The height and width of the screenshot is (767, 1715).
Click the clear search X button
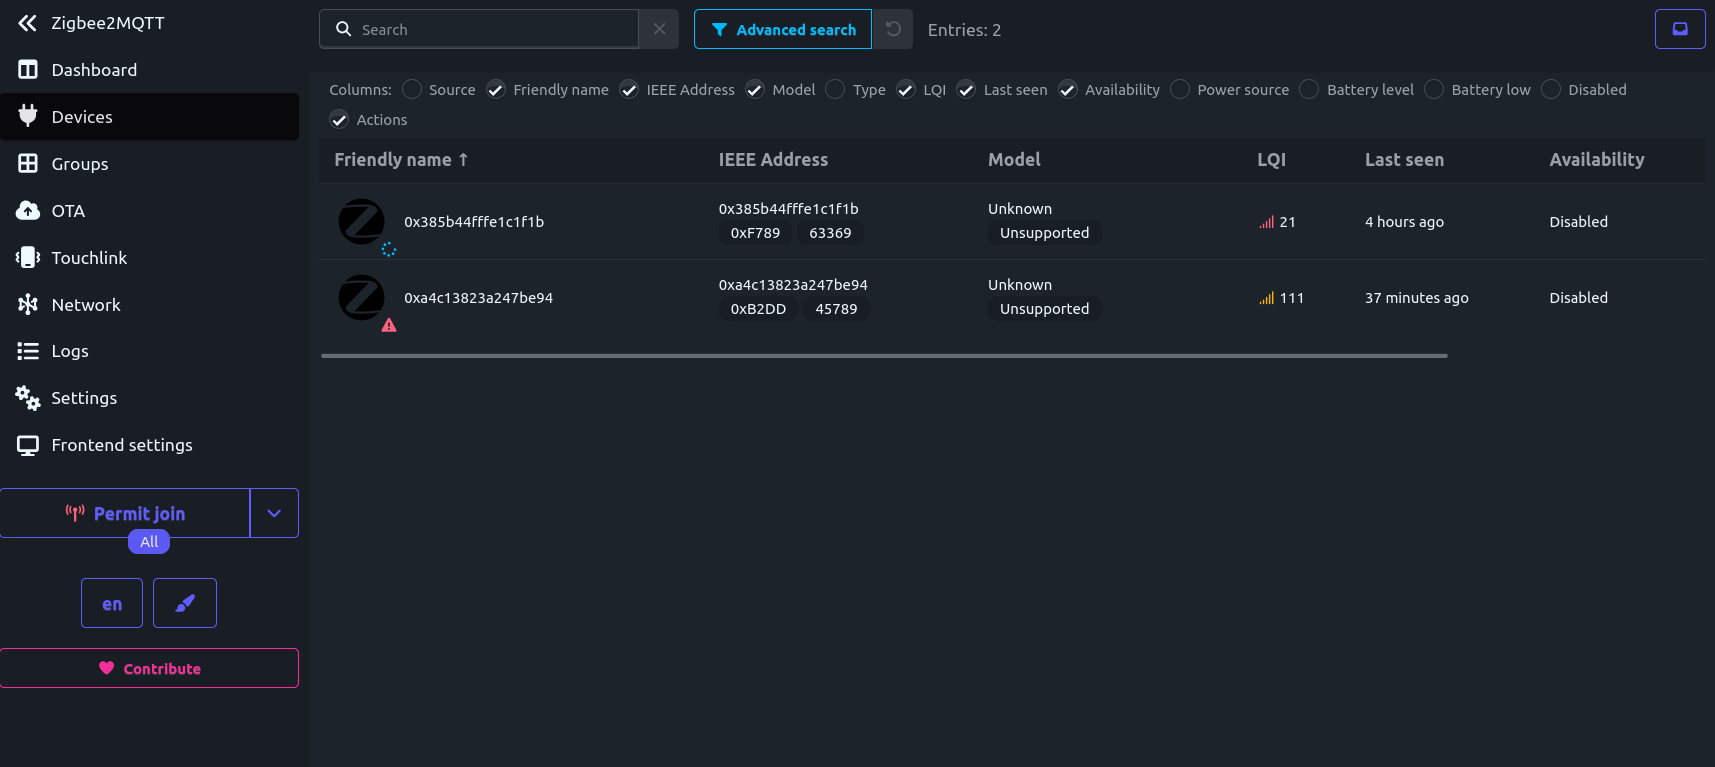[x=659, y=29]
